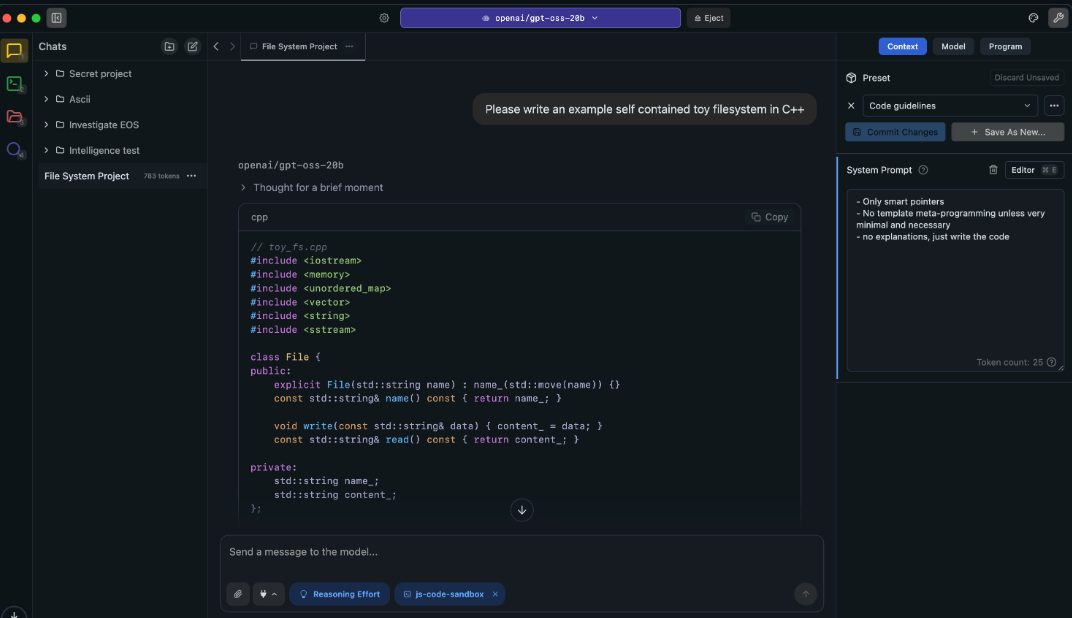Viewport: 1072px width, 618px height.
Task: Open the openai/gpt-oss-20b model selector
Action: 540,18
